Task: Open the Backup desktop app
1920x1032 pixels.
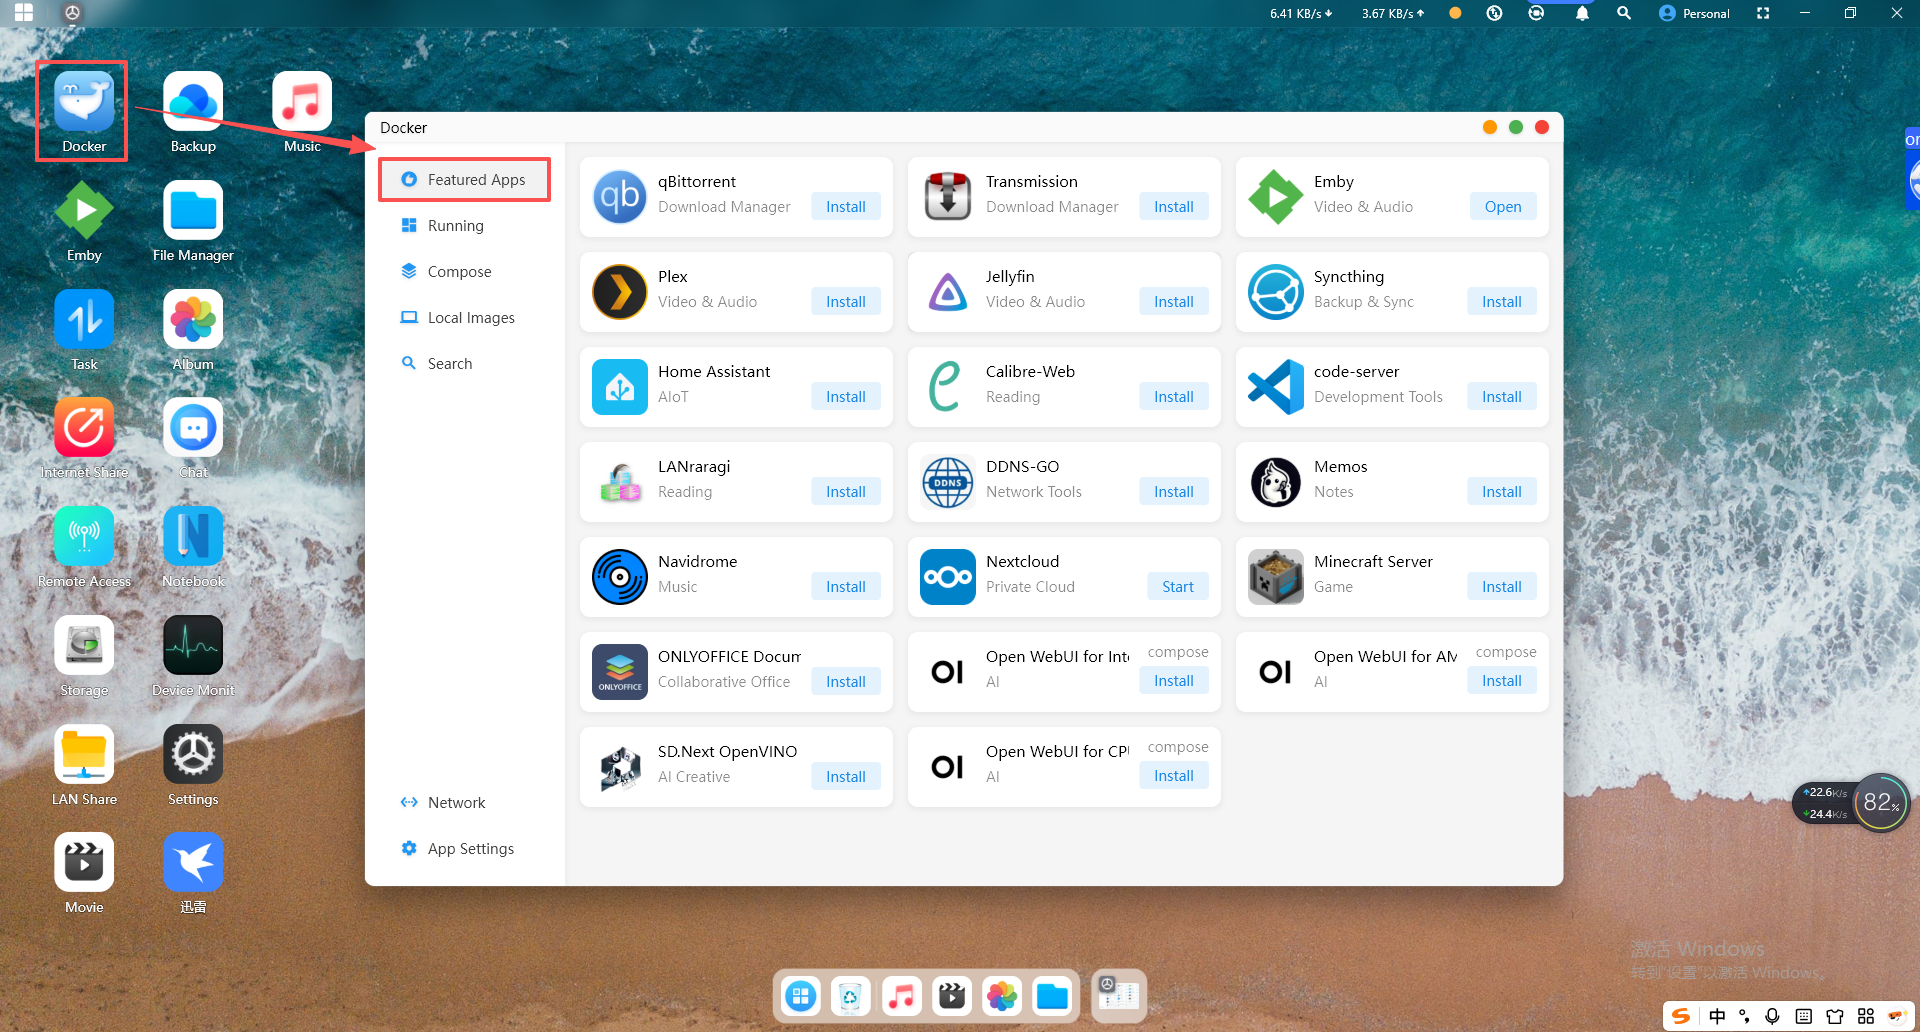Action: [x=193, y=101]
